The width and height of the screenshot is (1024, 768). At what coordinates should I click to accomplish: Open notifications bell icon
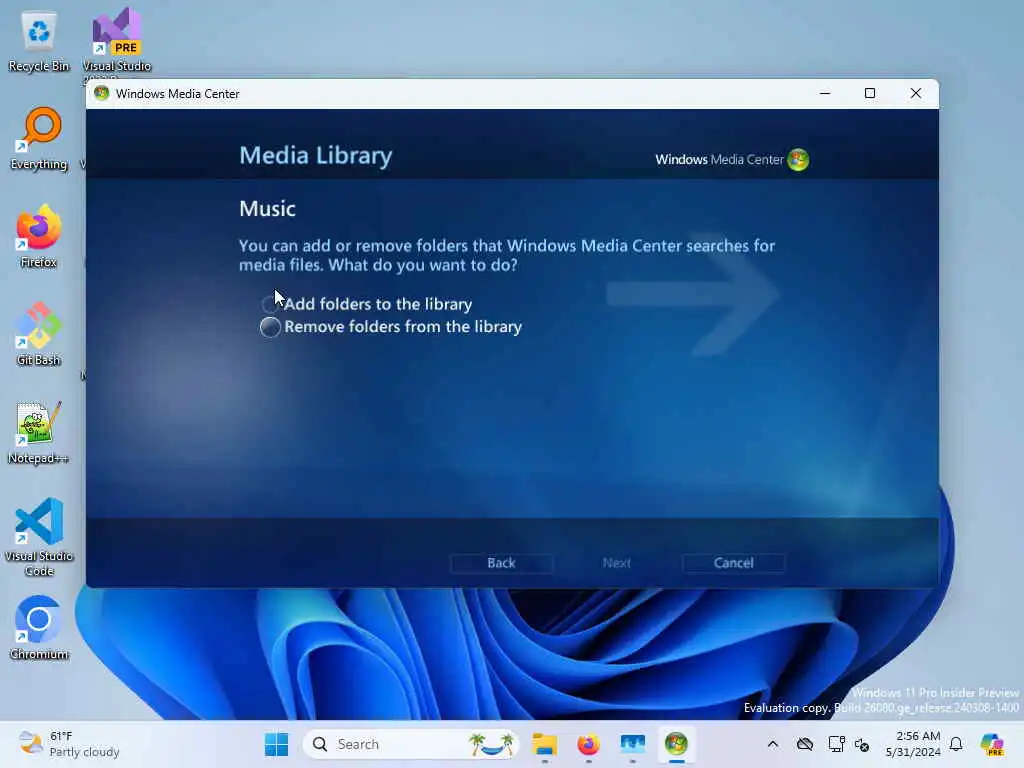point(956,744)
